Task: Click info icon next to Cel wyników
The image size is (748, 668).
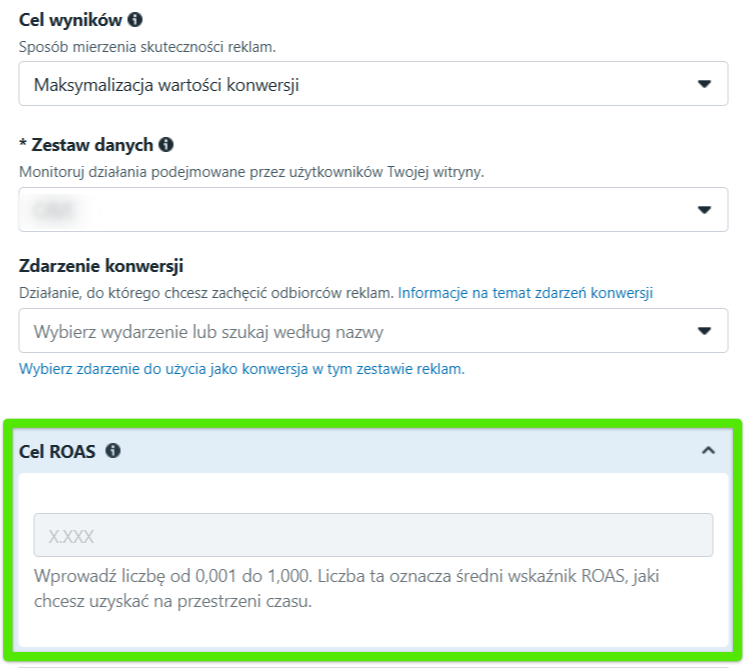Action: click(x=135, y=19)
